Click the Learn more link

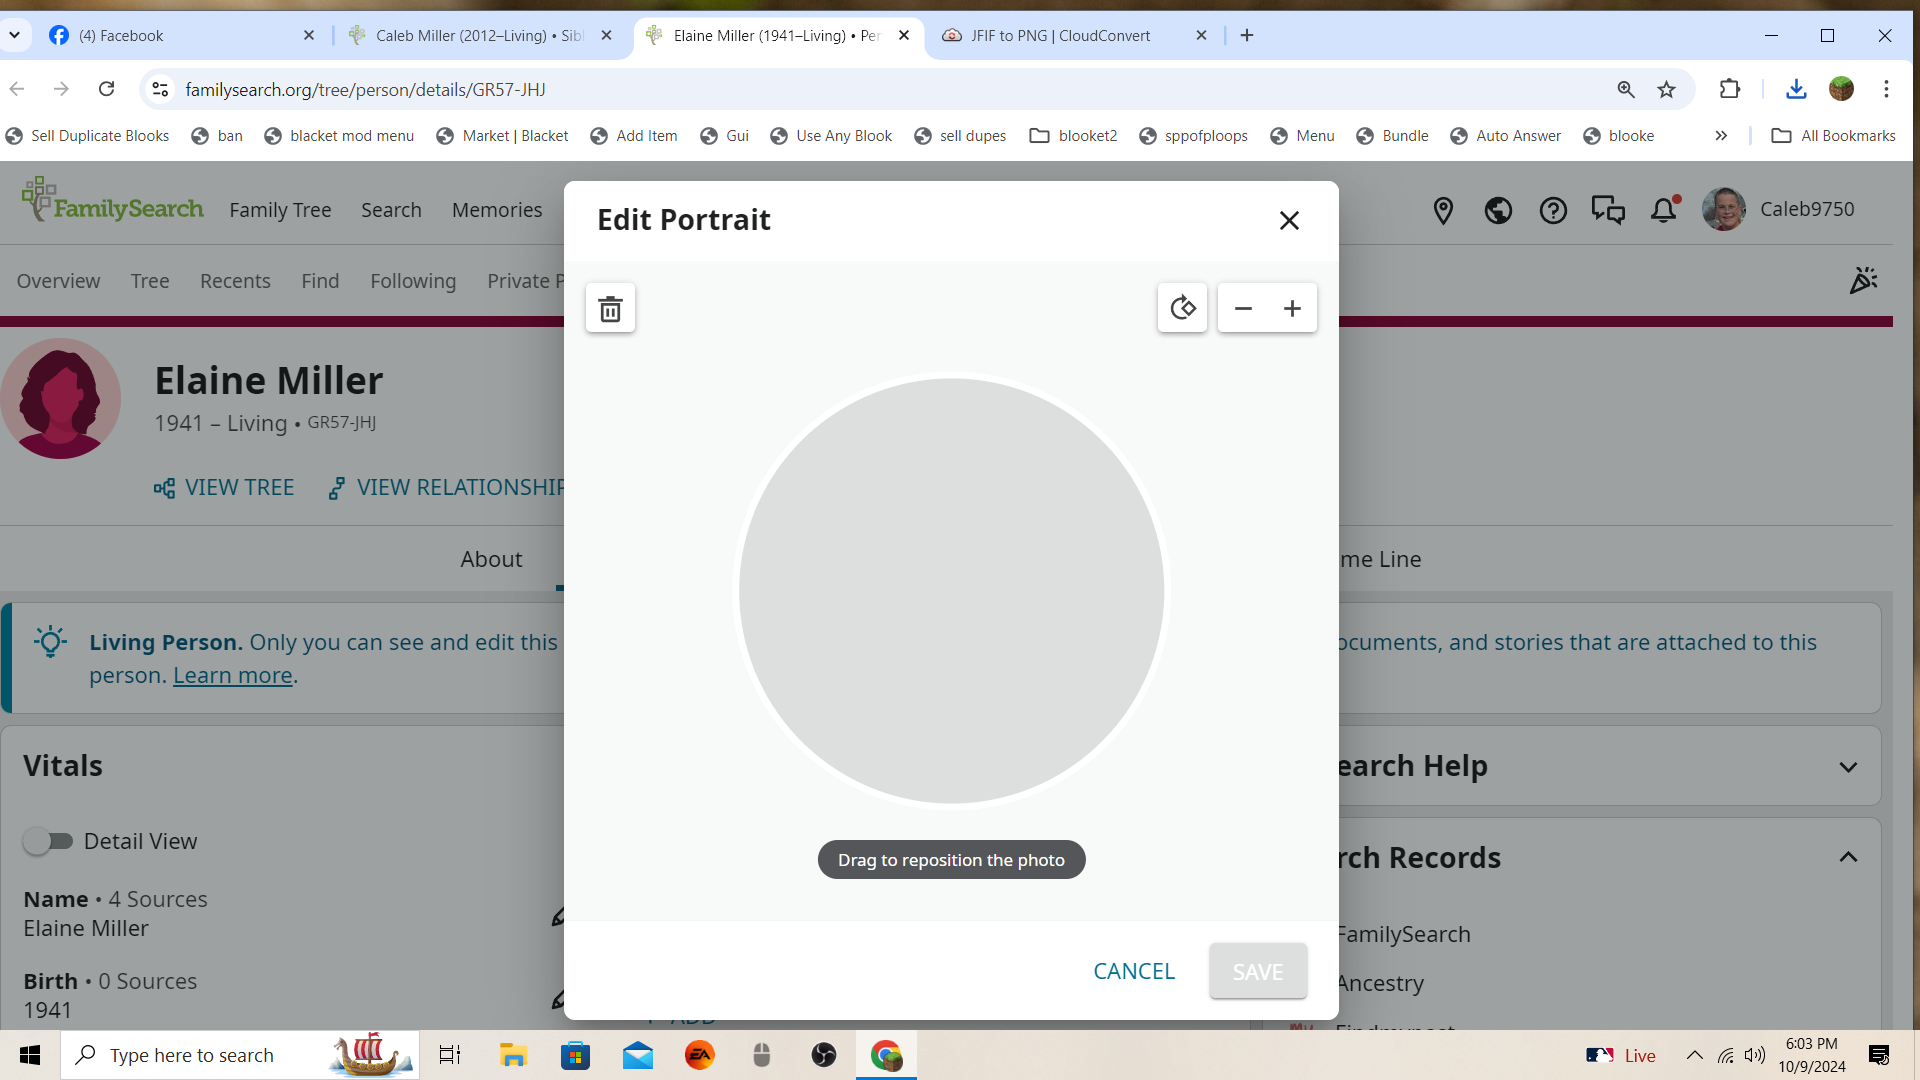pos(232,676)
